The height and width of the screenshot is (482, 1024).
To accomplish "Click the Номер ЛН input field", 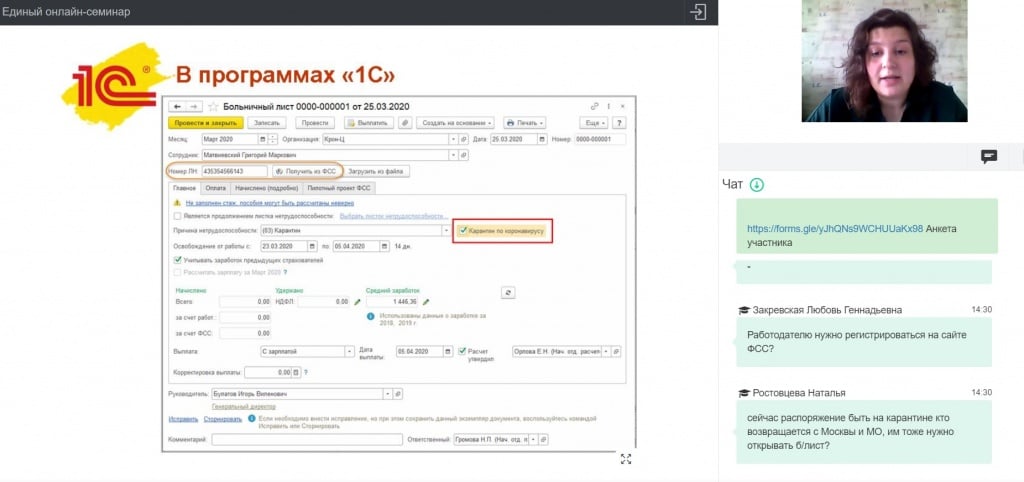I will (234, 171).
